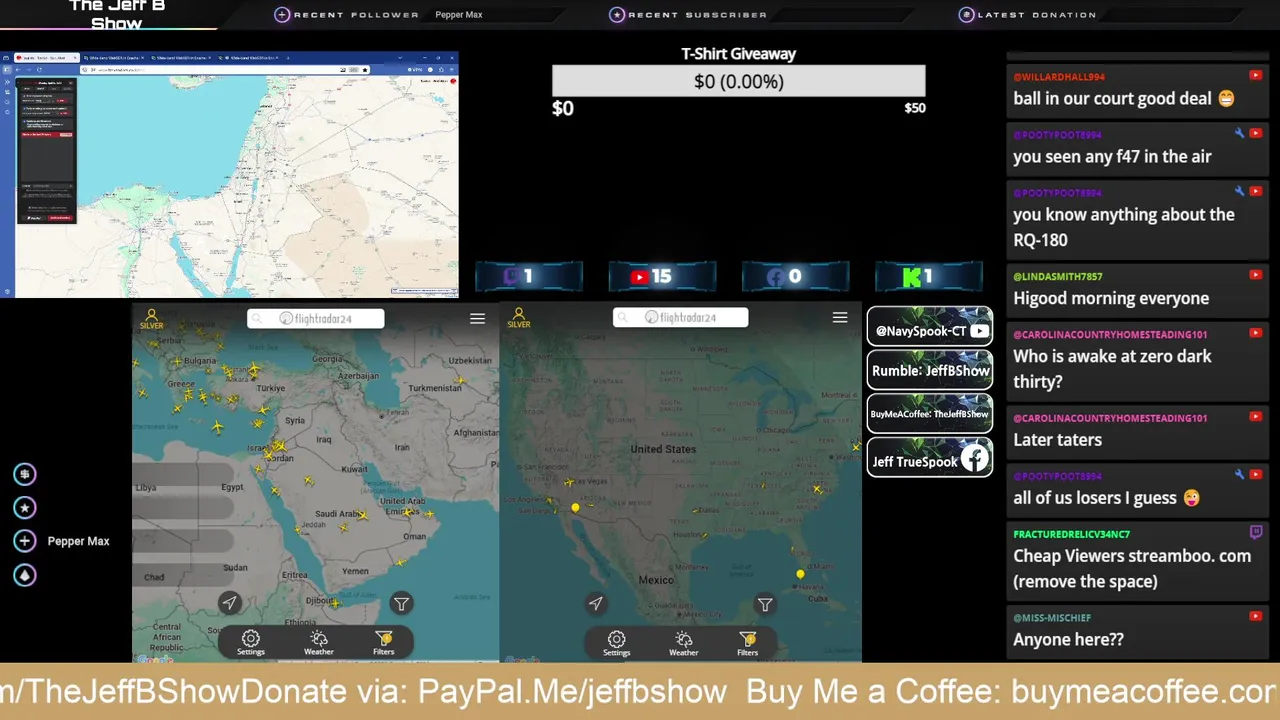Click location arrow button on Middle East map

(x=229, y=602)
